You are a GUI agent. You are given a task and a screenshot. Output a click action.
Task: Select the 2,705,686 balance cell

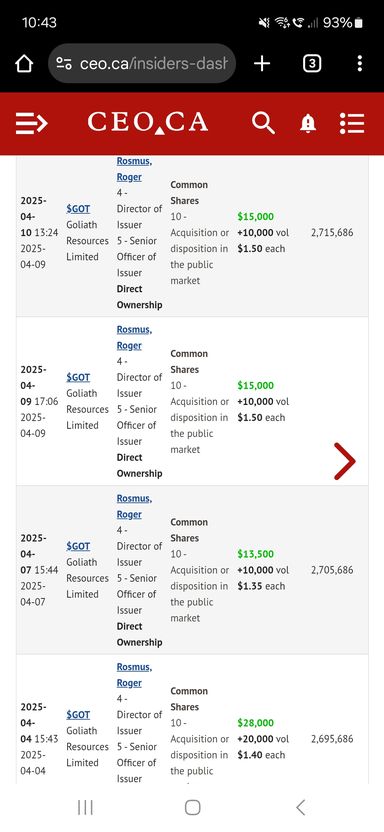(x=332, y=570)
